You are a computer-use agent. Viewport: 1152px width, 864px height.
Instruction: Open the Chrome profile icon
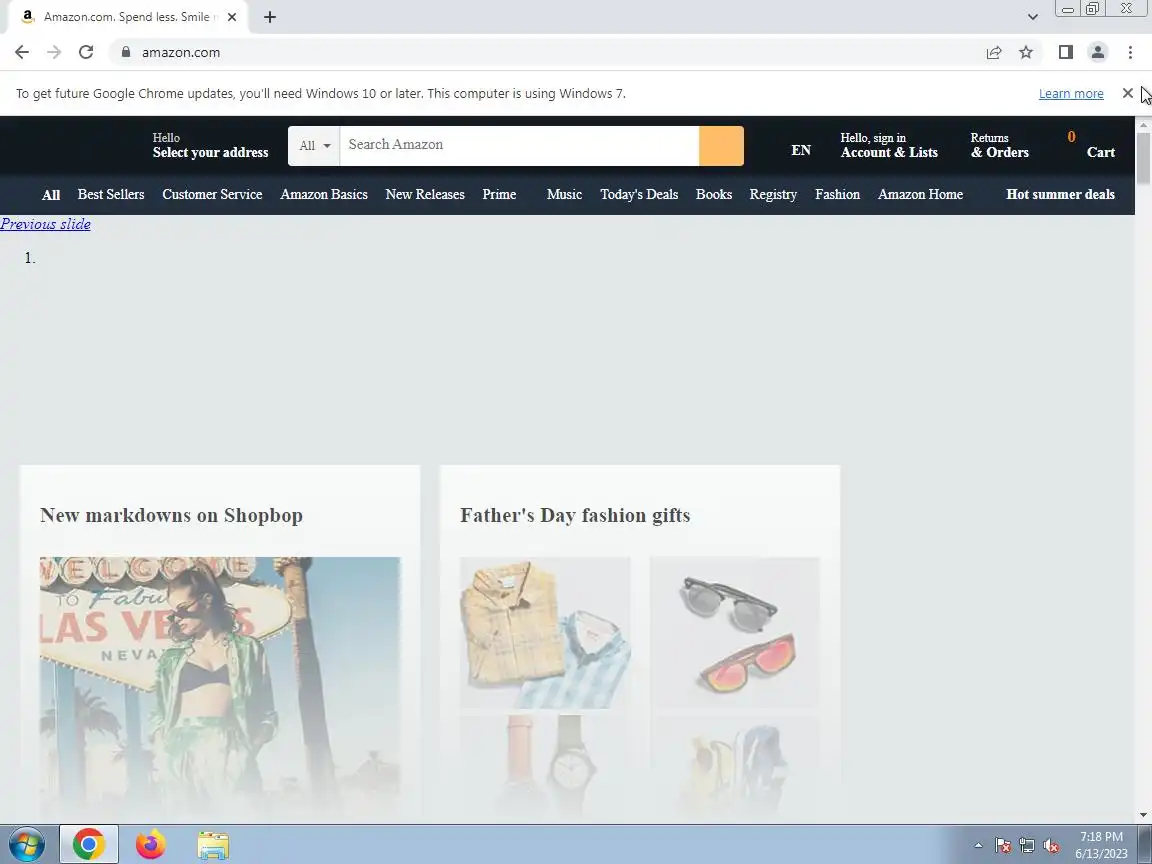click(x=1098, y=52)
